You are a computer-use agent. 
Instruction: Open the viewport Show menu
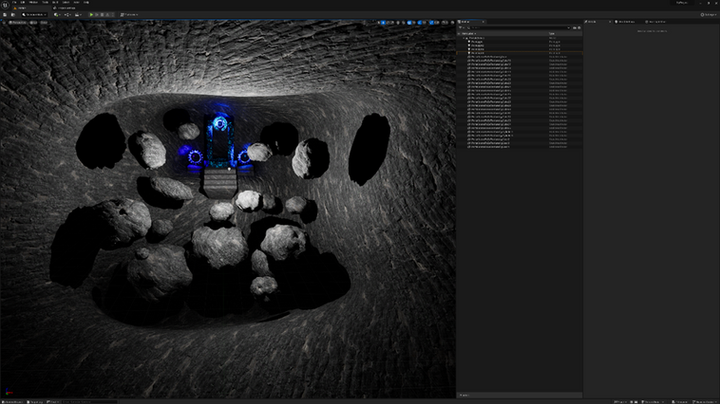click(44, 22)
